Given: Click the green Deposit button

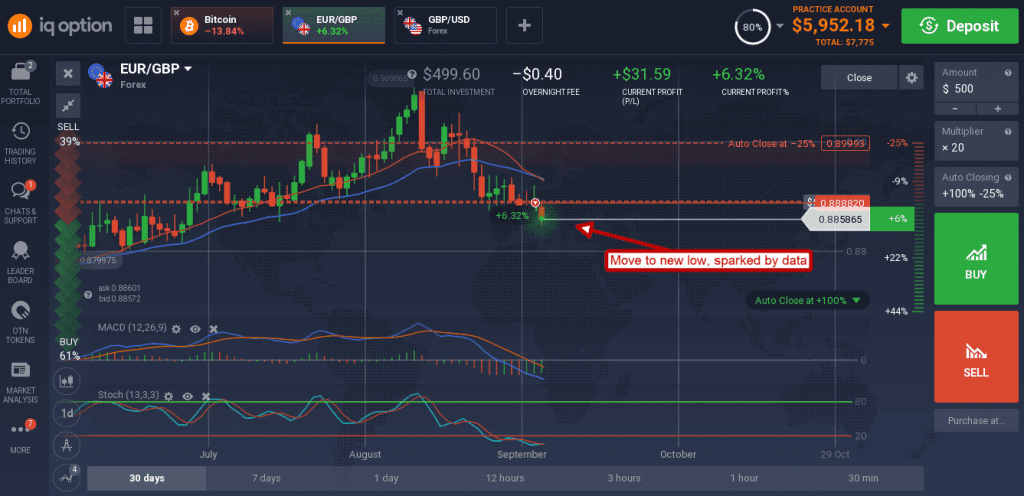Looking at the screenshot, I should click(959, 25).
